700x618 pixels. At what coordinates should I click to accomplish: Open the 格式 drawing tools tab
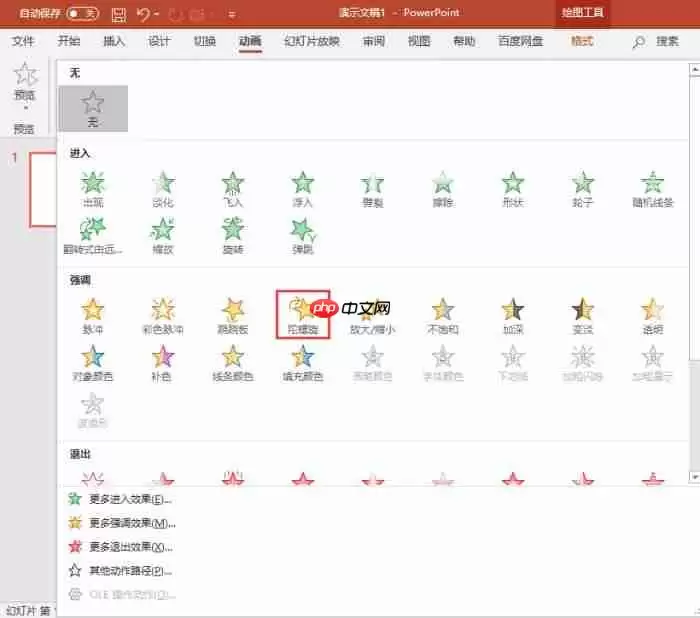pos(582,42)
